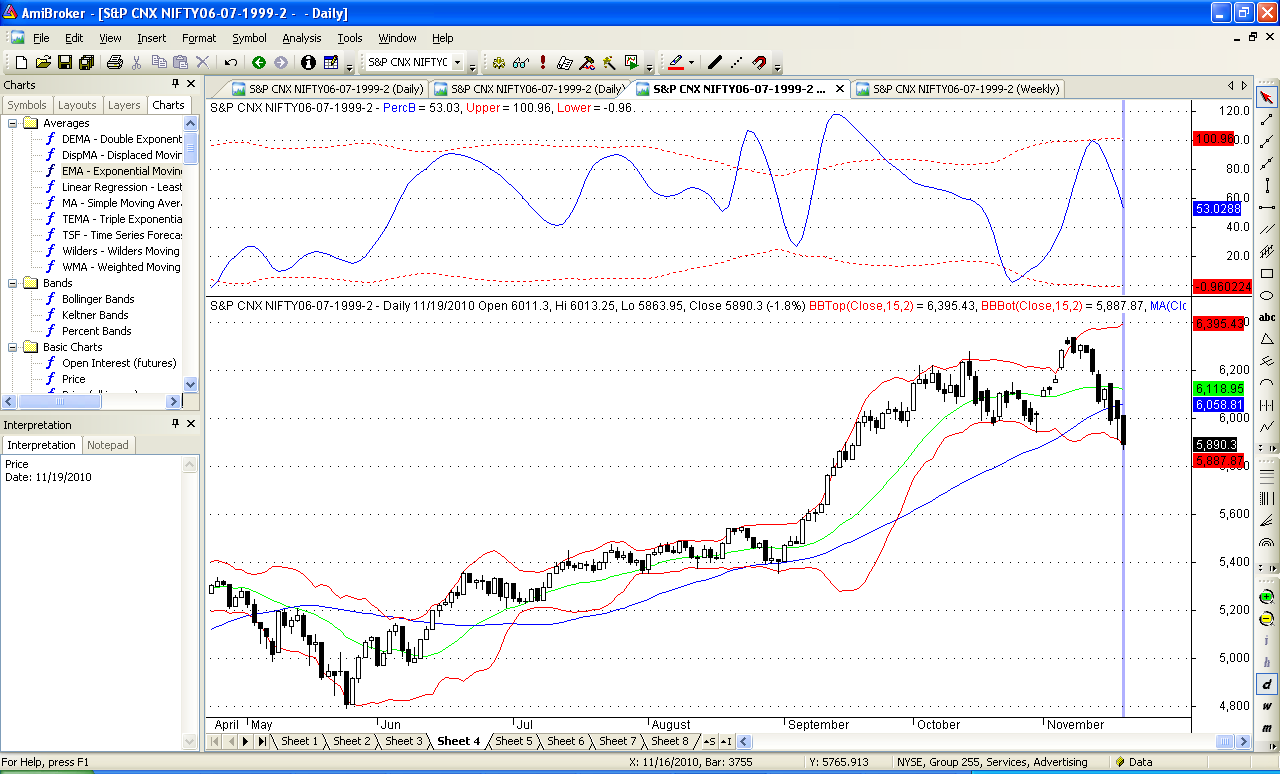This screenshot has width=1280, height=774.
Task: Click 'Date: 11/19/2010' in Interpretation
Action: [x=48, y=477]
